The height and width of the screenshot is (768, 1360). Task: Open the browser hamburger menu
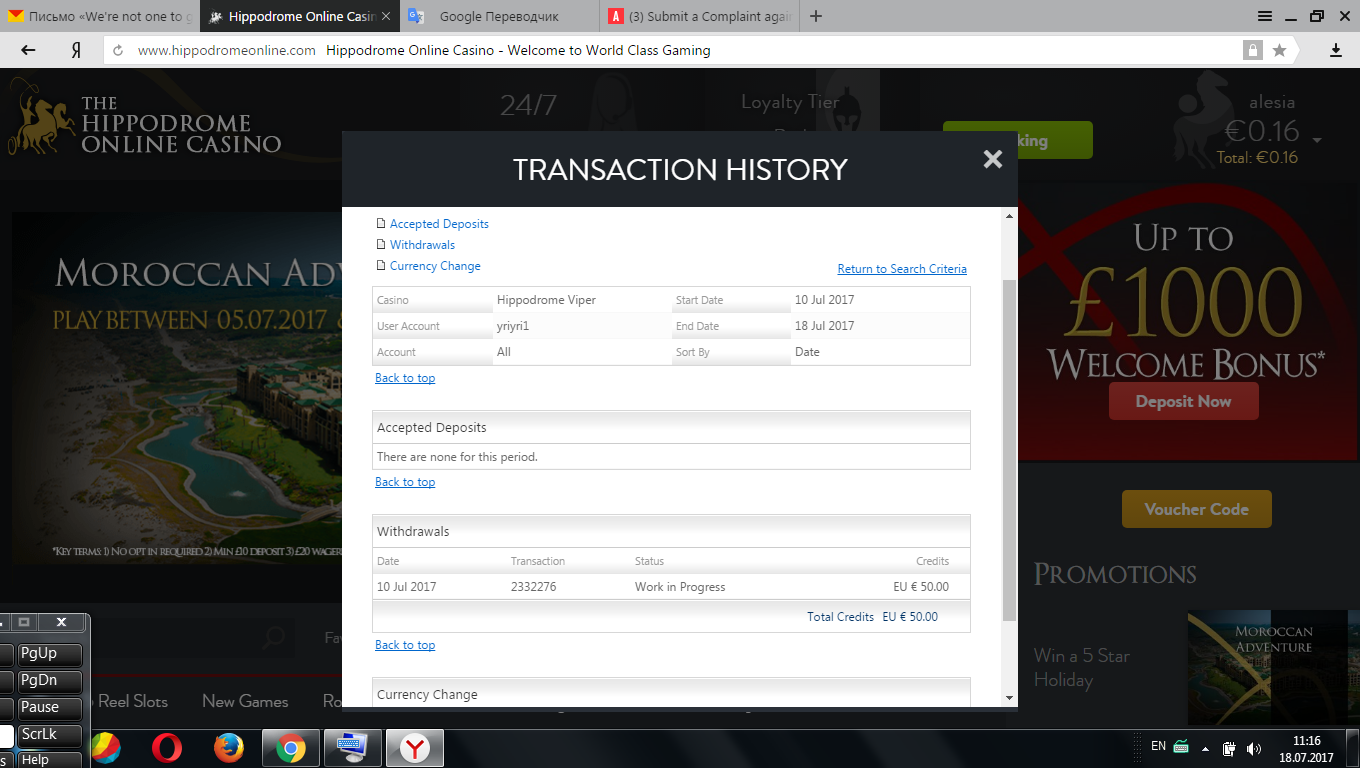click(x=1265, y=16)
